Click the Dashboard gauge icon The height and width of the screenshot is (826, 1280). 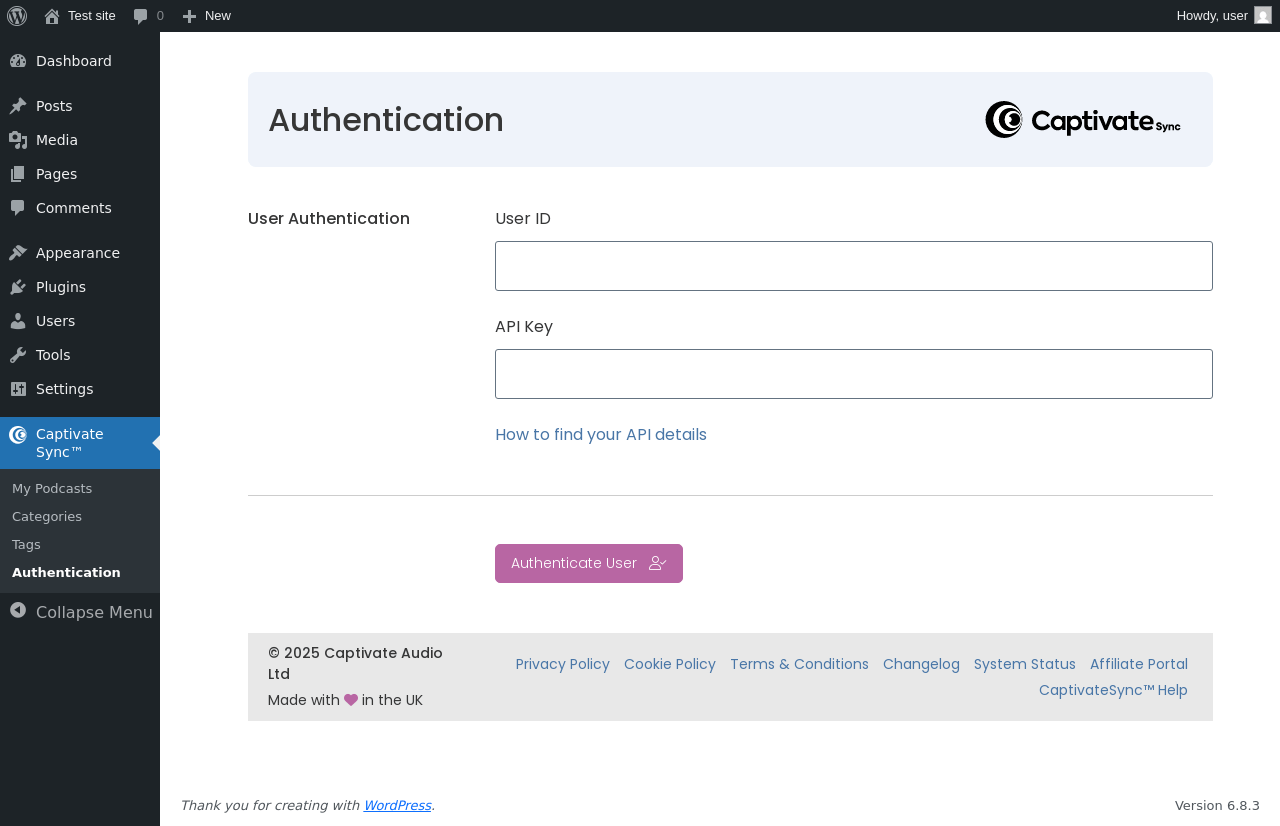[18, 61]
